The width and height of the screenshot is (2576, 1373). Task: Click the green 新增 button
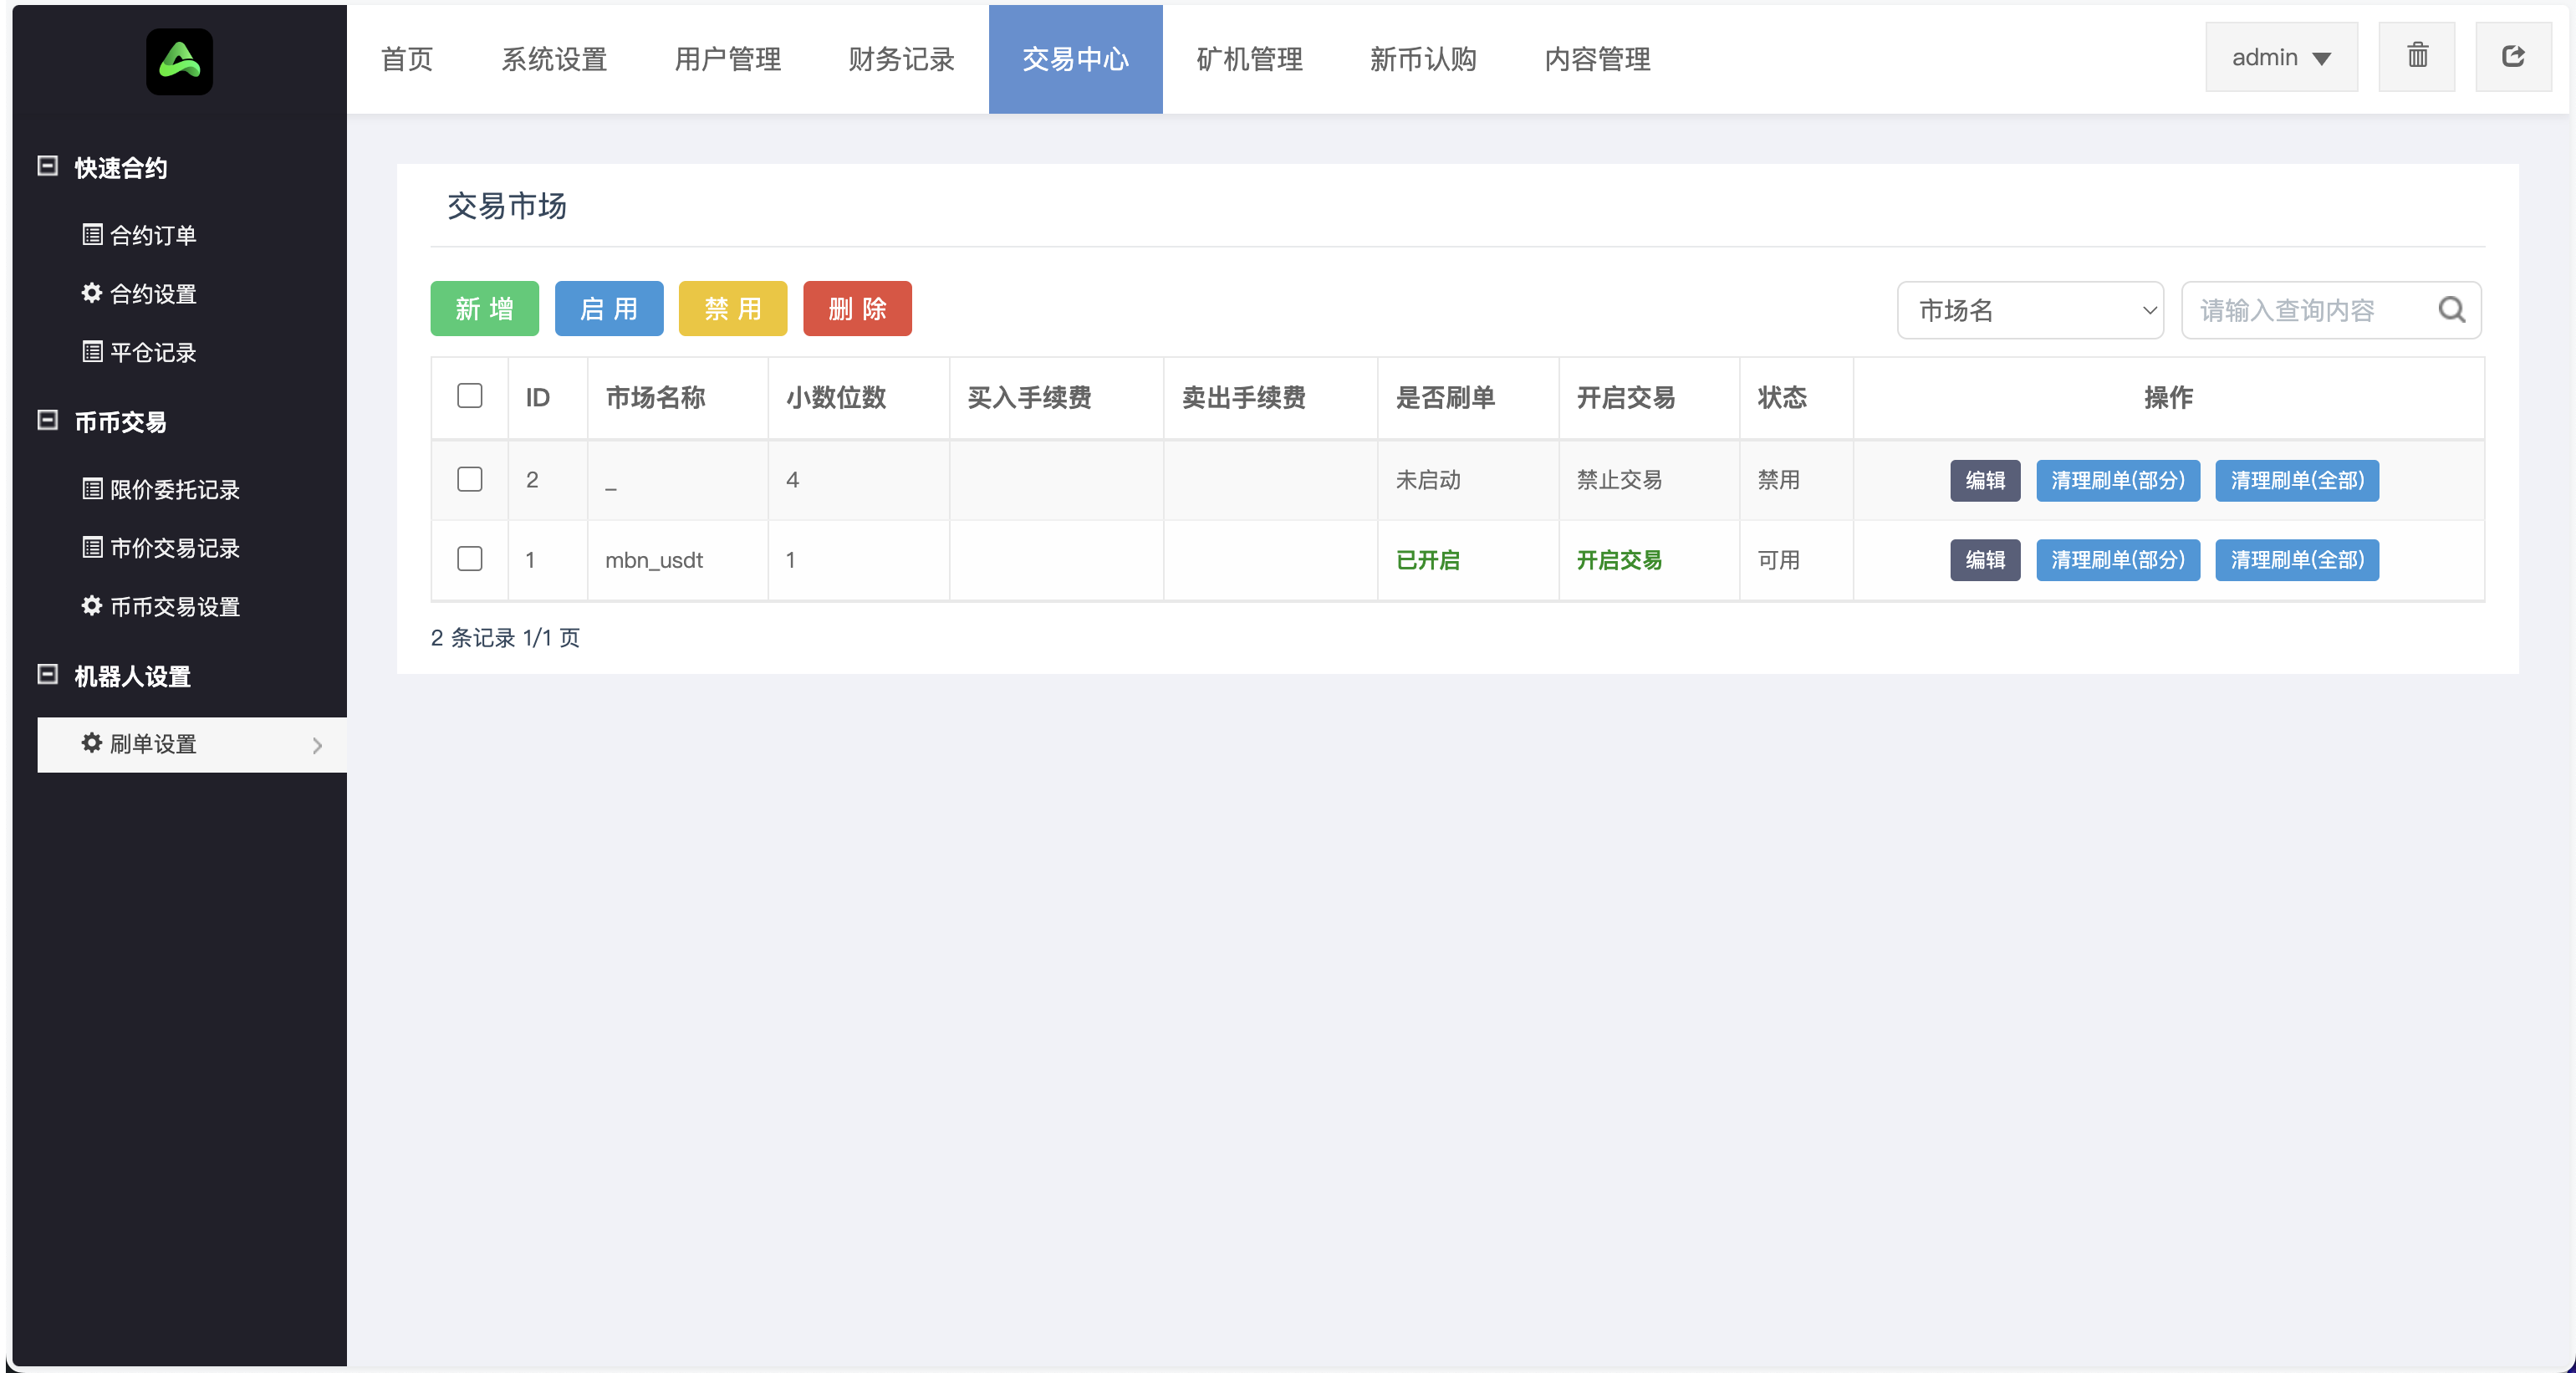pyautogui.click(x=484, y=308)
